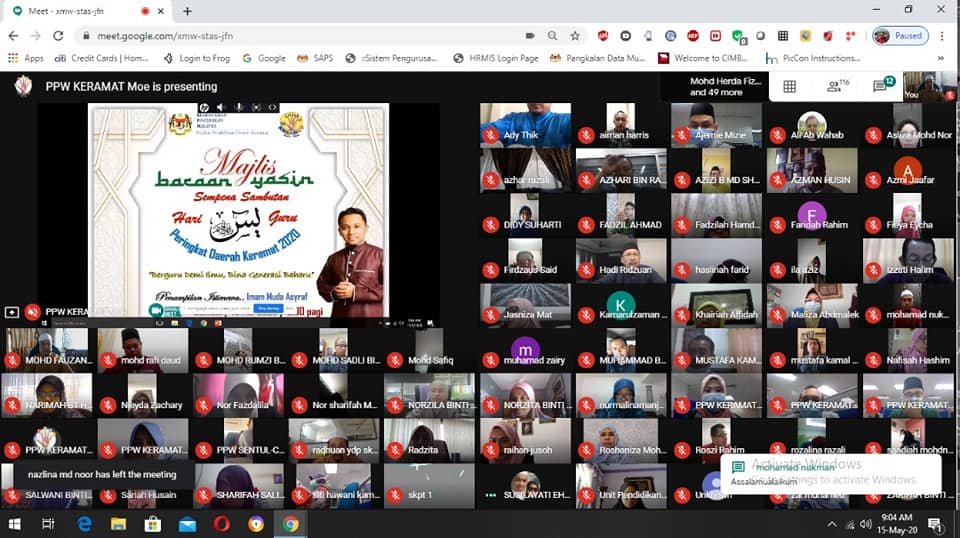Expand the hidden bookmarks overflow chevron
This screenshot has width=960, height=538.
click(x=940, y=58)
